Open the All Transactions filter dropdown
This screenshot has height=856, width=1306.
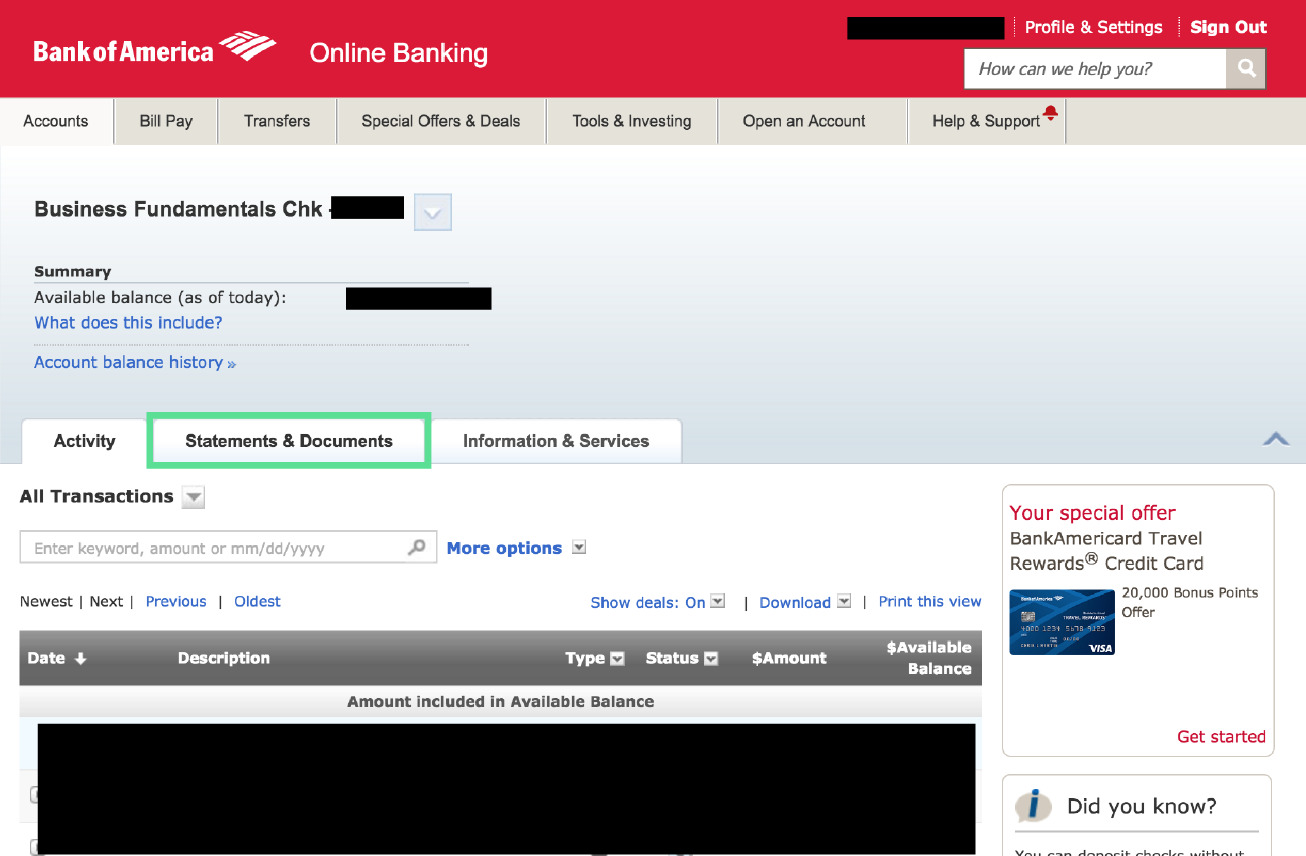[192, 497]
